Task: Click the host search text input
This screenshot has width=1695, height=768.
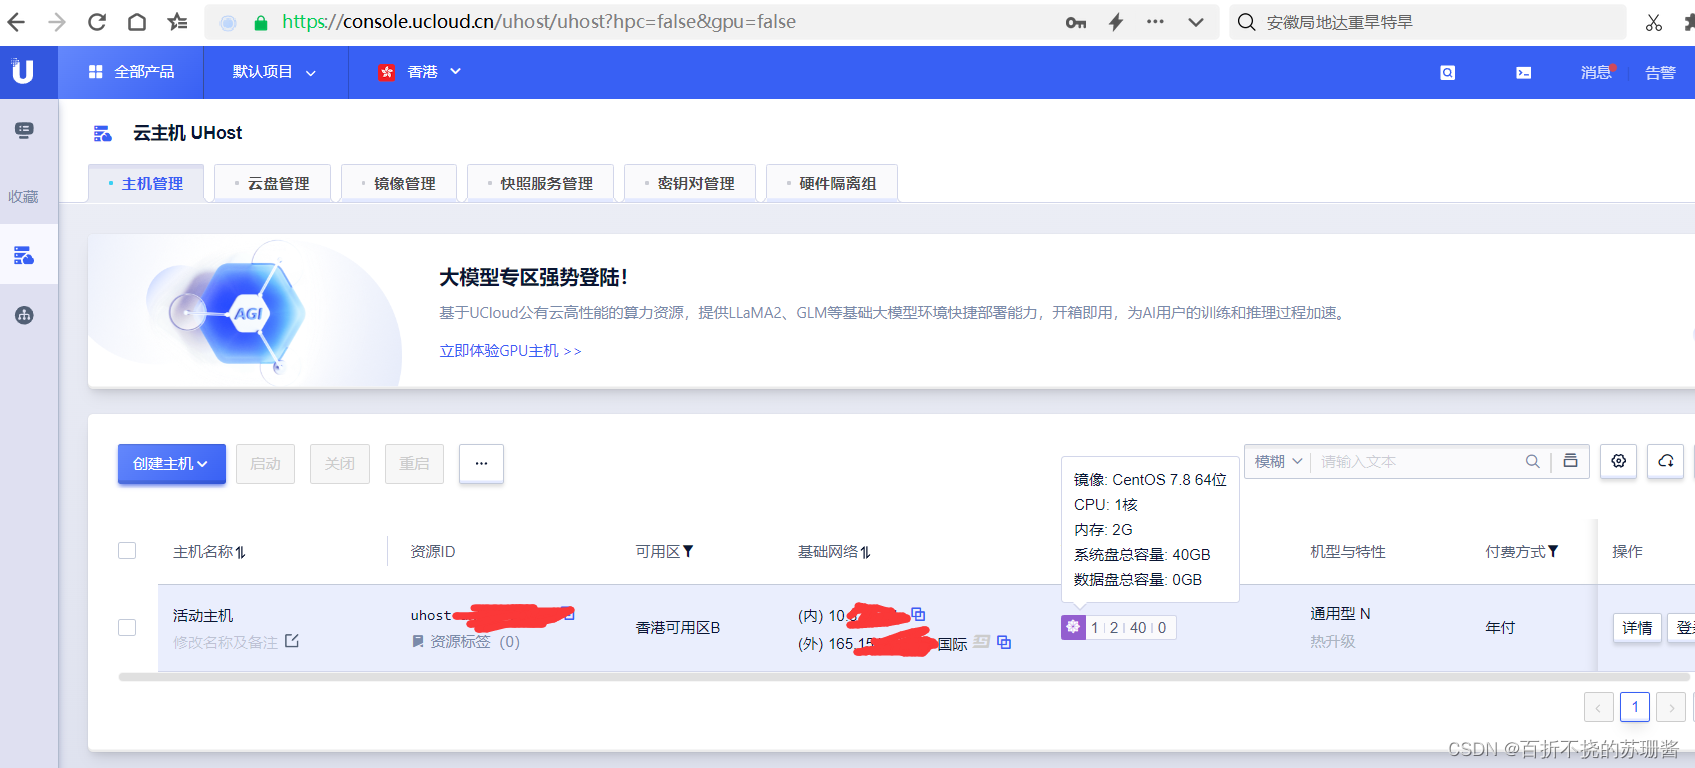Action: pos(1418,461)
